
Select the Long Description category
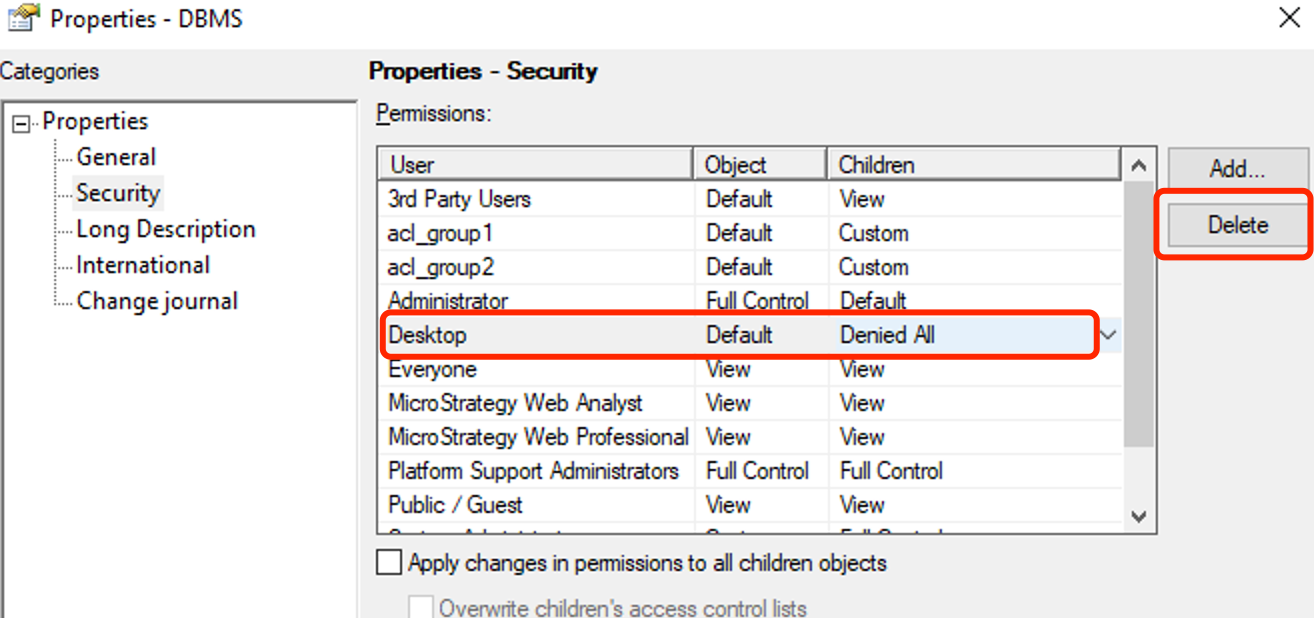click(x=164, y=228)
